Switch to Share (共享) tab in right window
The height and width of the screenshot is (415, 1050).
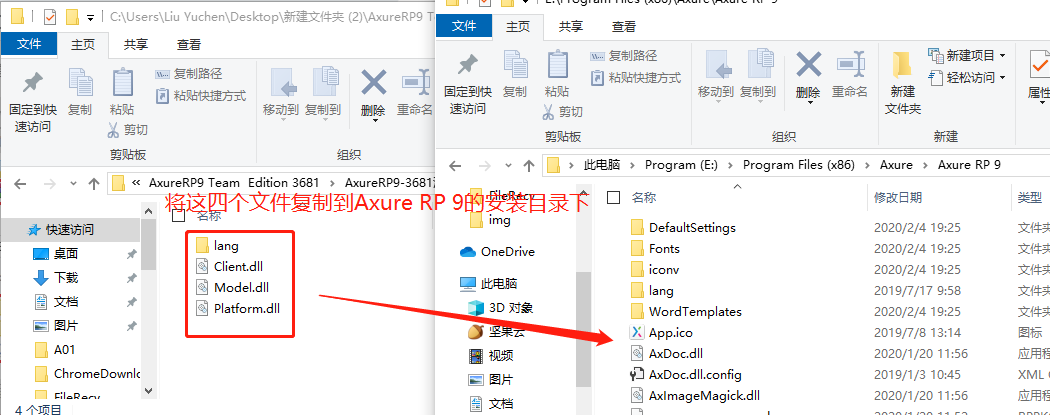(x=571, y=26)
